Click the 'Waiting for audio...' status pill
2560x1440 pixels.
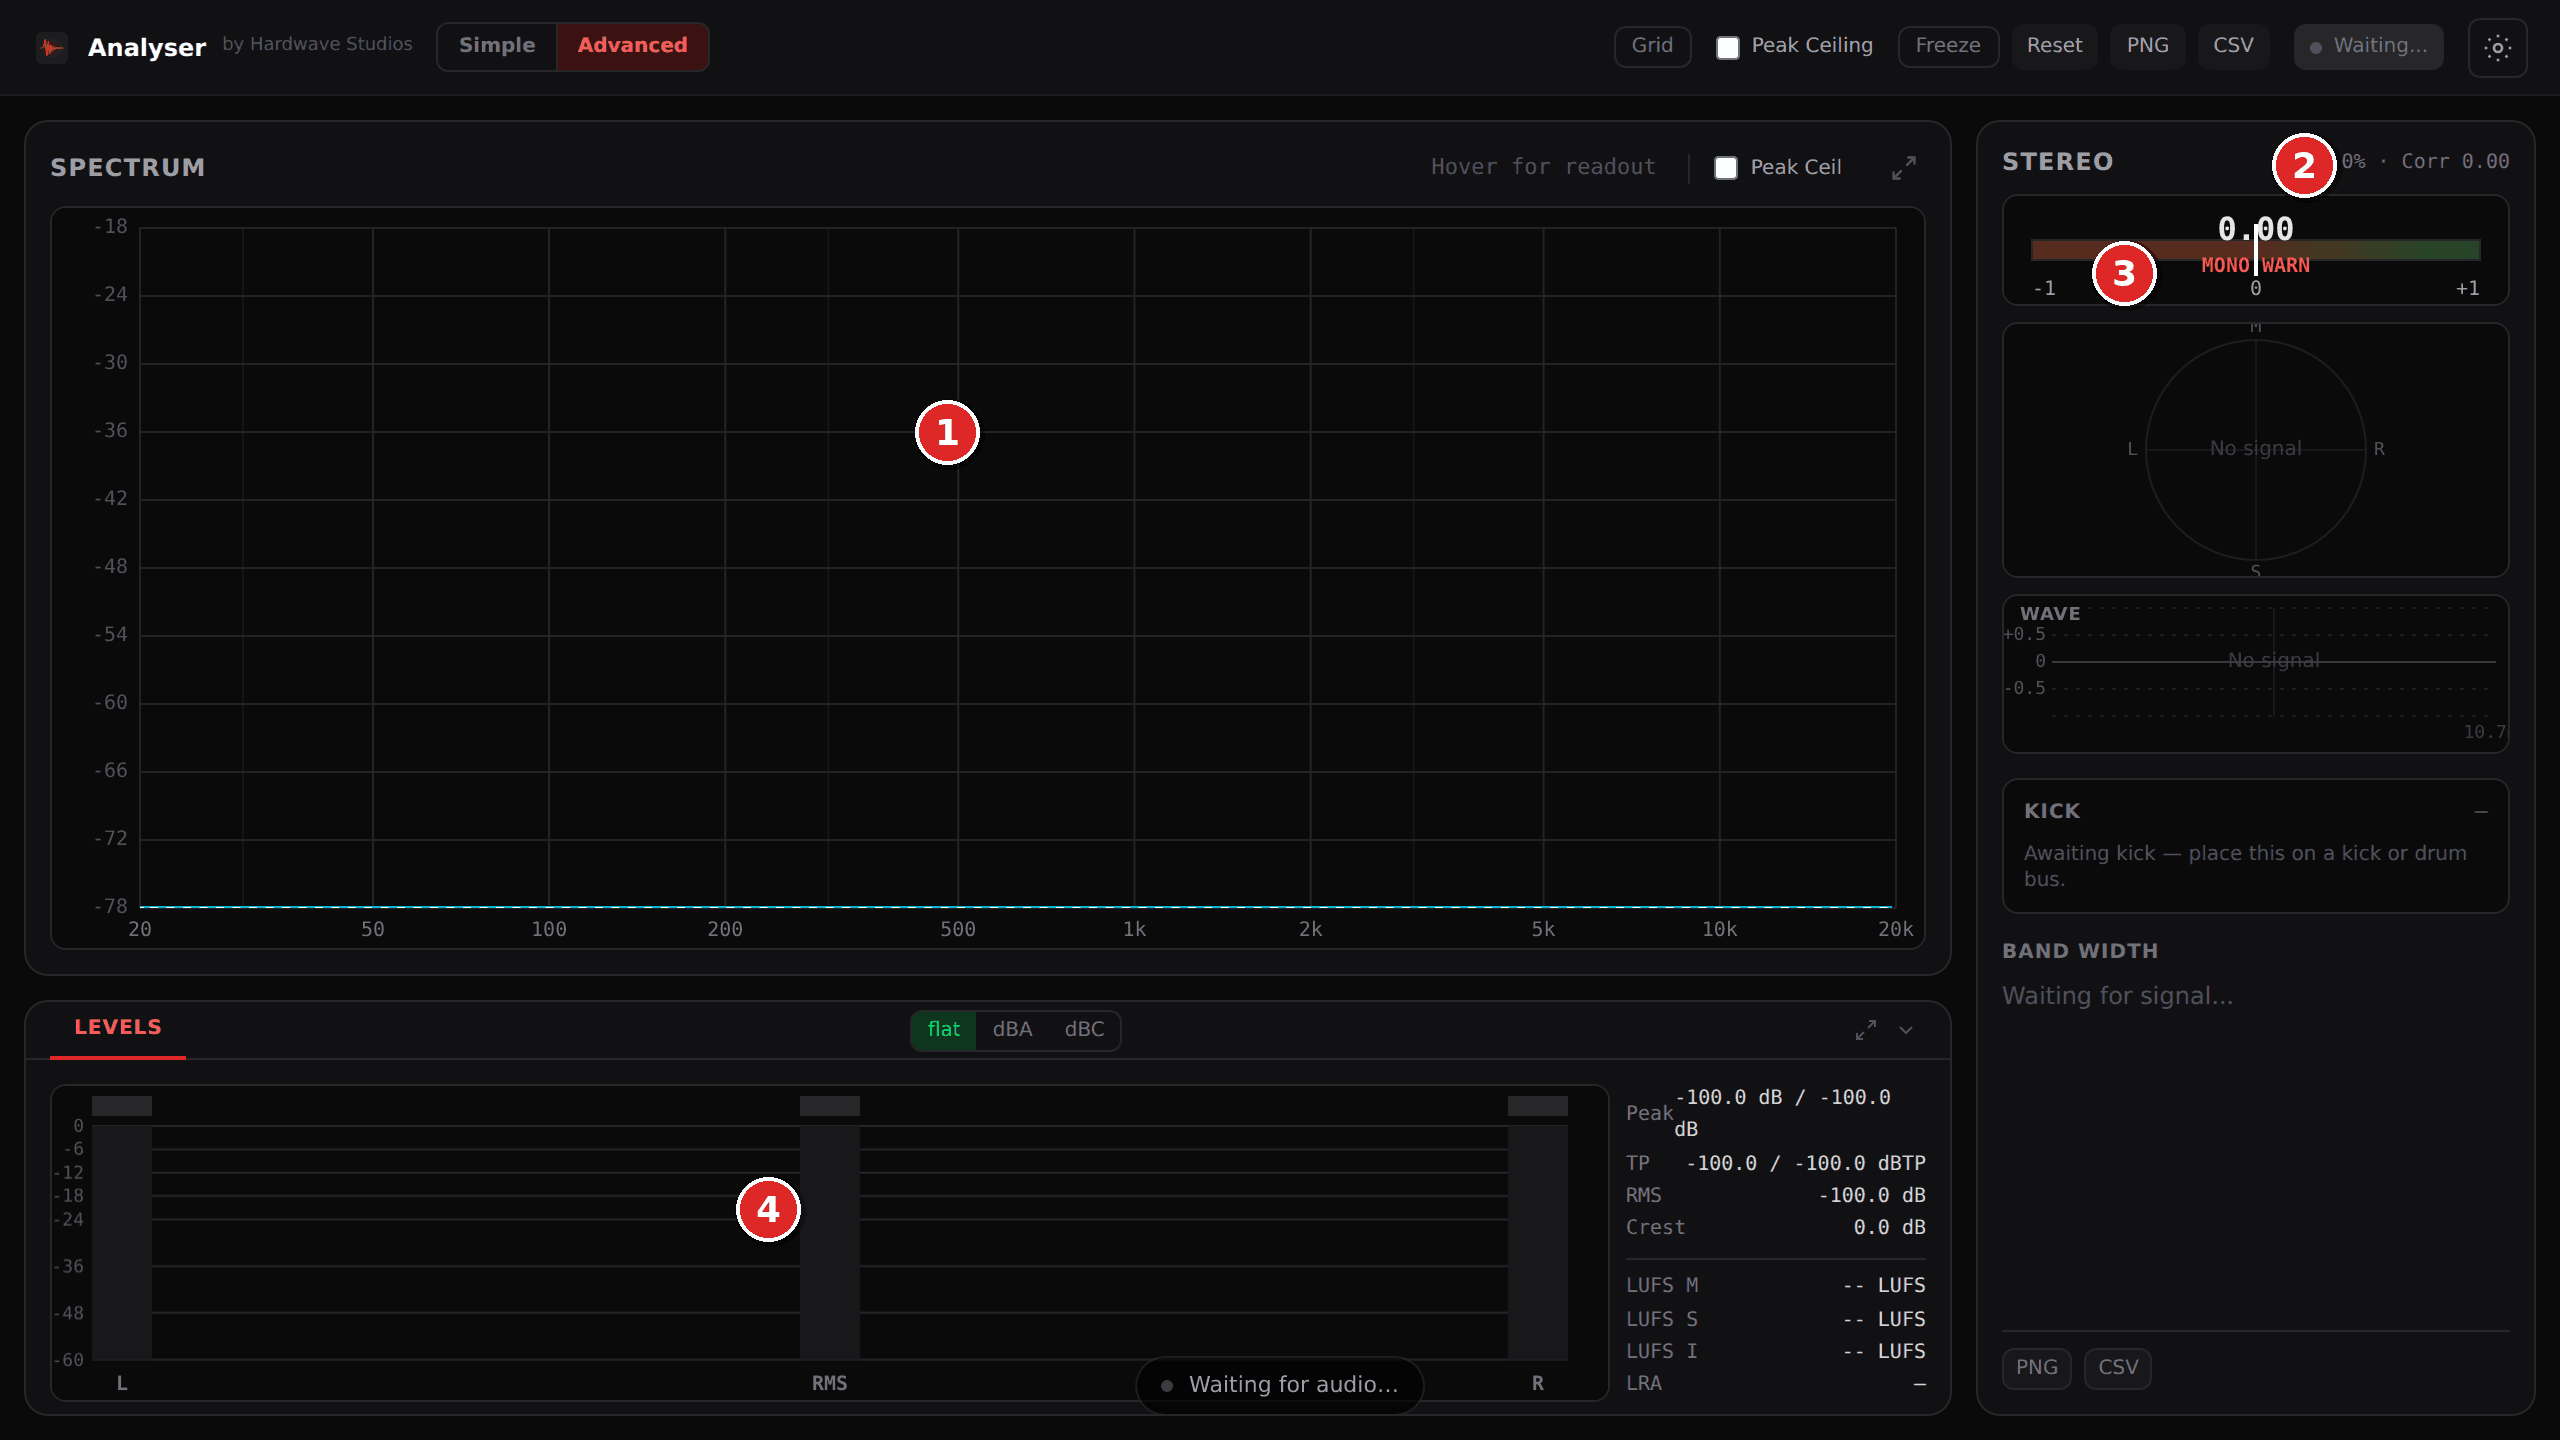click(1280, 1385)
